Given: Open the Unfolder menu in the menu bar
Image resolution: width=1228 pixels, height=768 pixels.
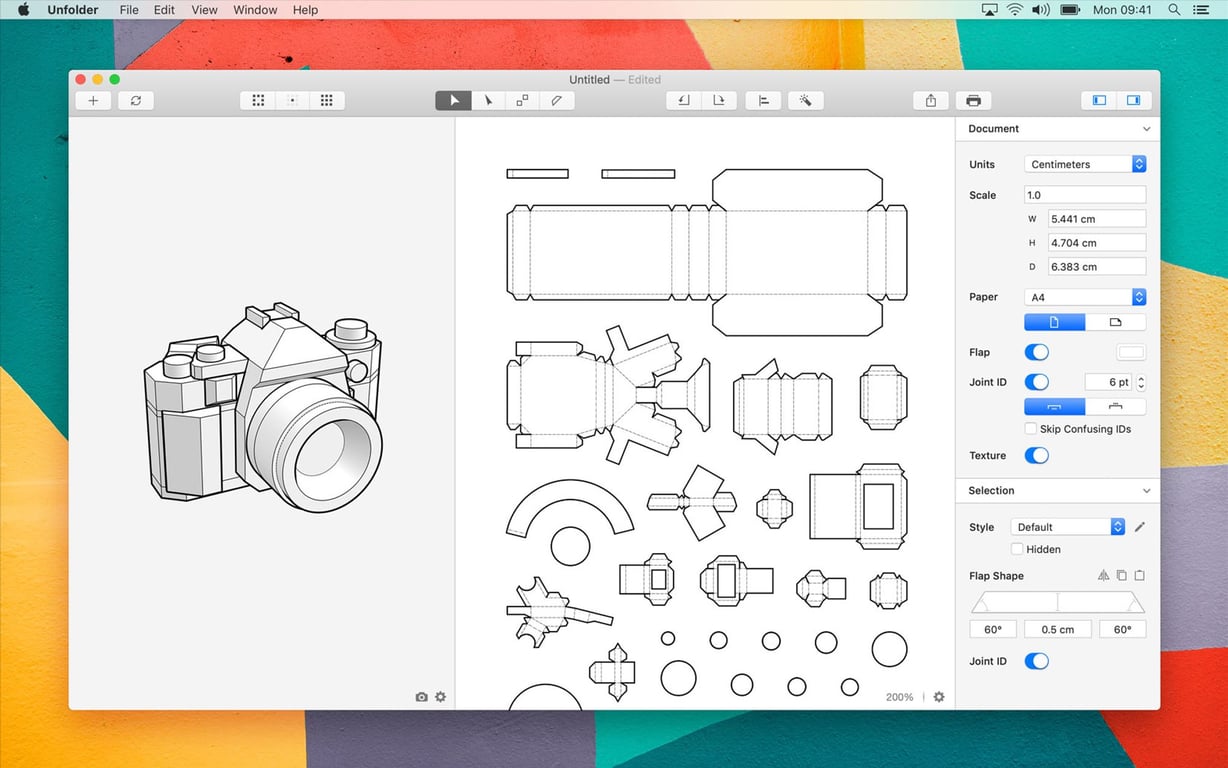Looking at the screenshot, I should point(73,10).
